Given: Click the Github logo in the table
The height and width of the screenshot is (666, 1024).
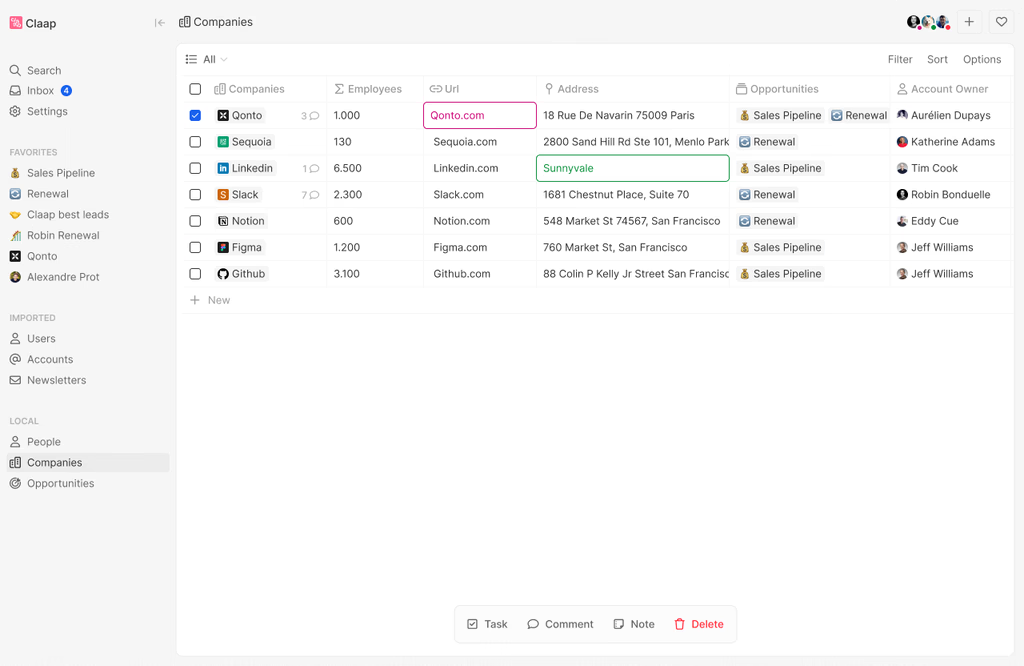Looking at the screenshot, I should click(x=223, y=274).
